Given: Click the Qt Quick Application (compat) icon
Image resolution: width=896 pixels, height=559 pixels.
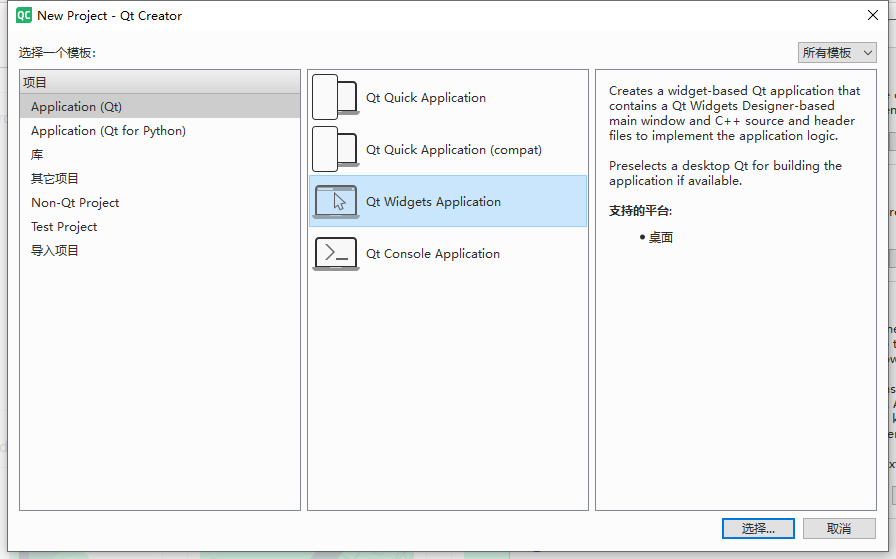Looking at the screenshot, I should click(x=335, y=149).
